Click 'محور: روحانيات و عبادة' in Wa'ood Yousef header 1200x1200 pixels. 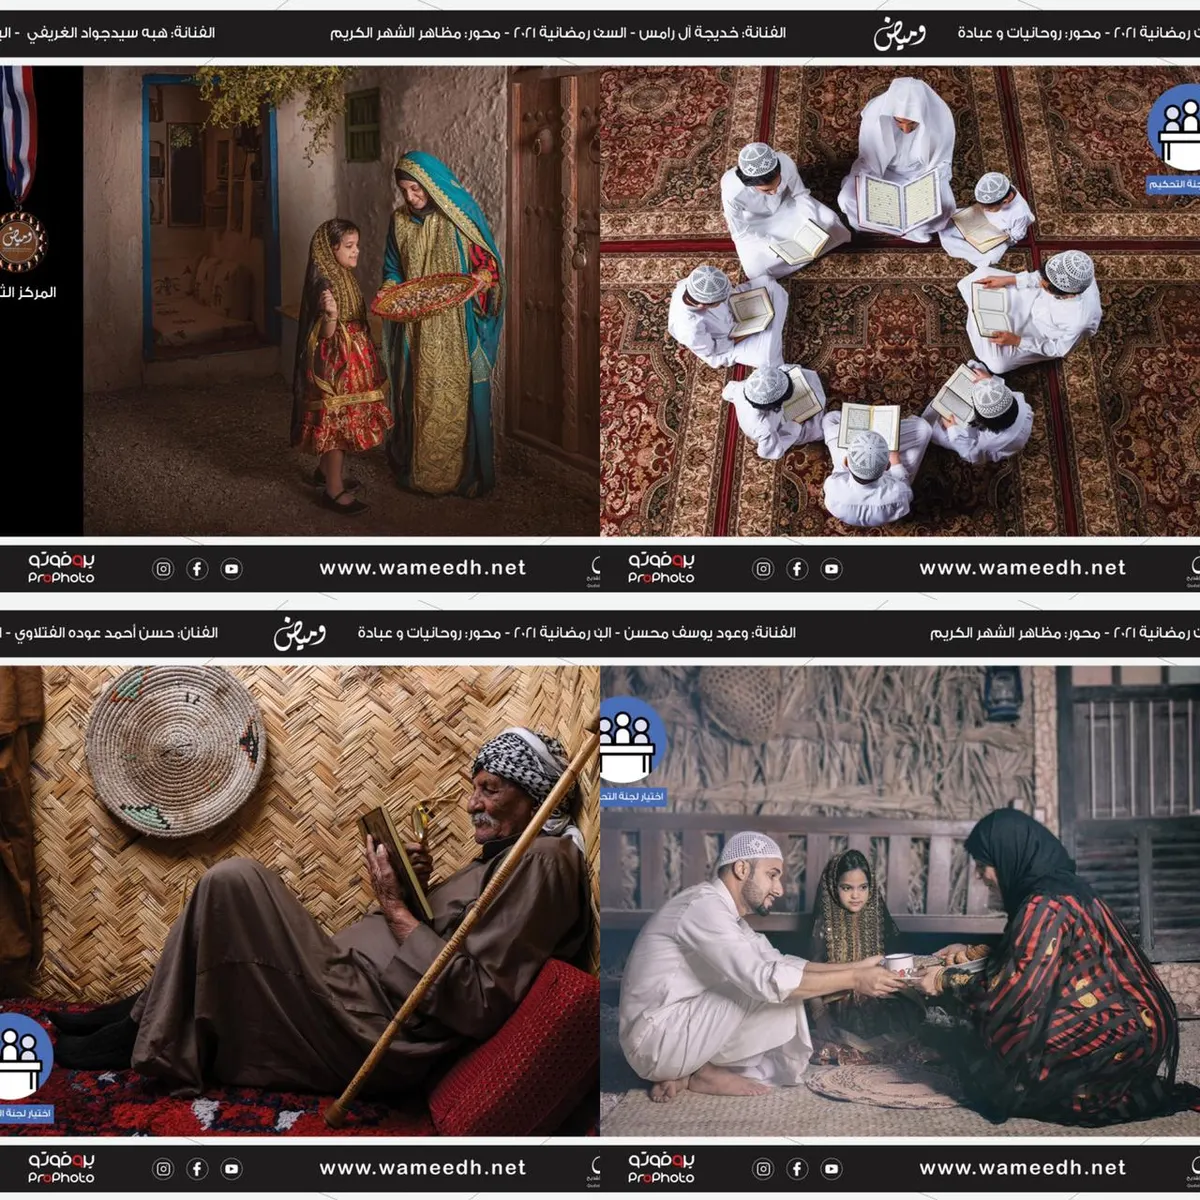429,633
